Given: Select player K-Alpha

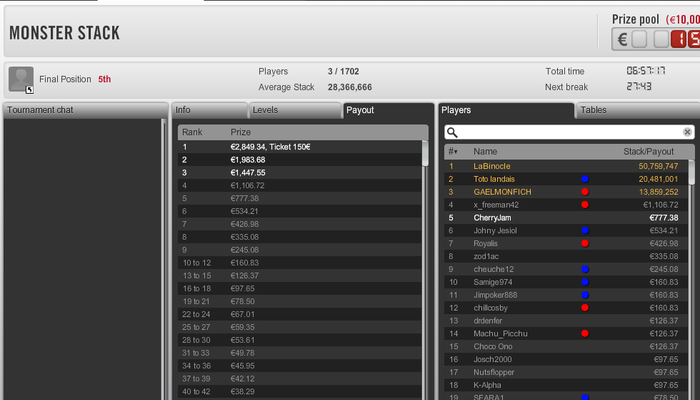Looking at the screenshot, I should click(x=567, y=385).
